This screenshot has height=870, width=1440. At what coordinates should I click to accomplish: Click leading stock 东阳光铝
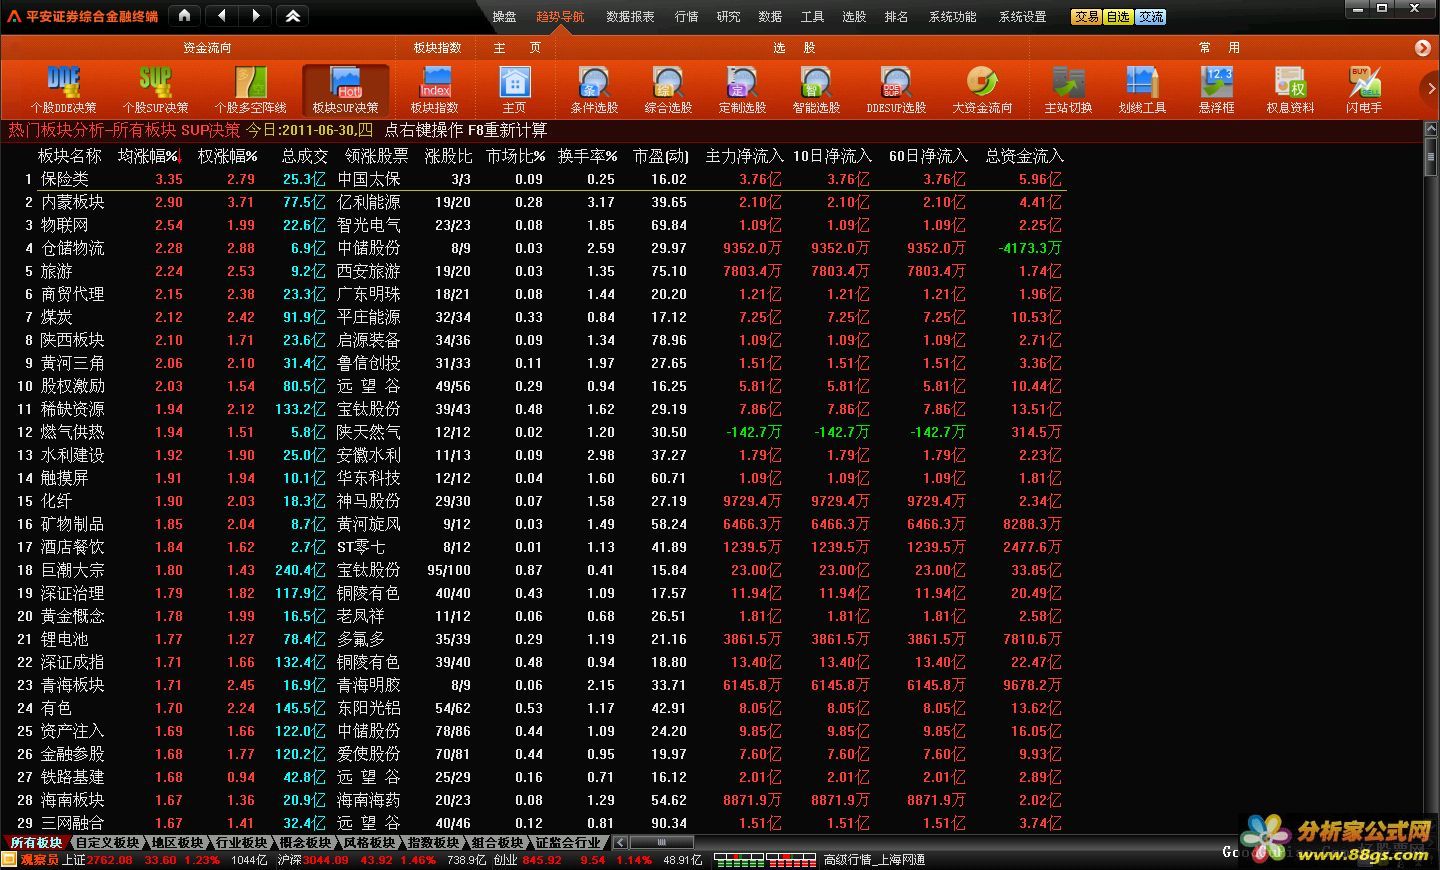pos(369,708)
